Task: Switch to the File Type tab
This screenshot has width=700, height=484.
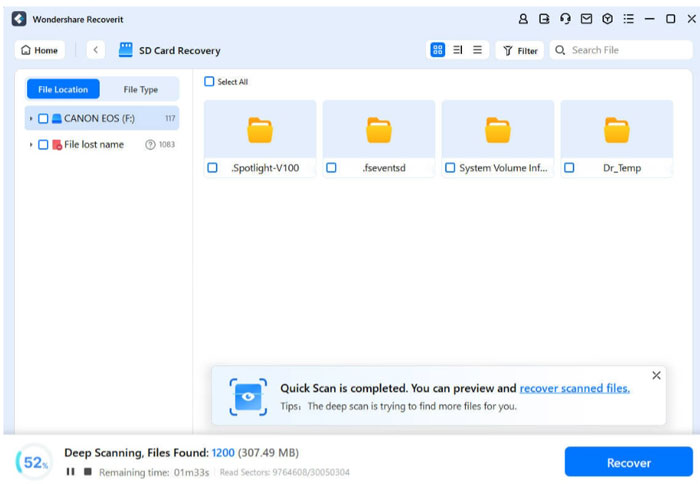Action: (x=141, y=89)
